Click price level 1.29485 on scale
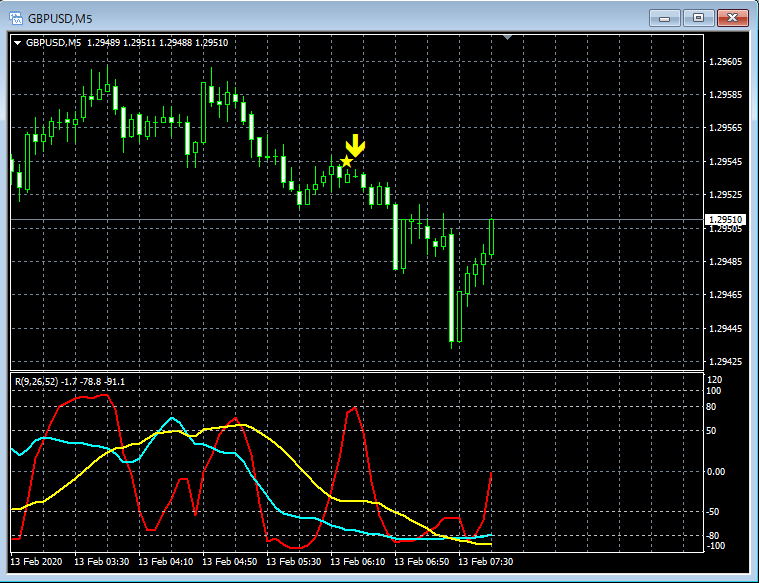The image size is (759, 583). 725,261
